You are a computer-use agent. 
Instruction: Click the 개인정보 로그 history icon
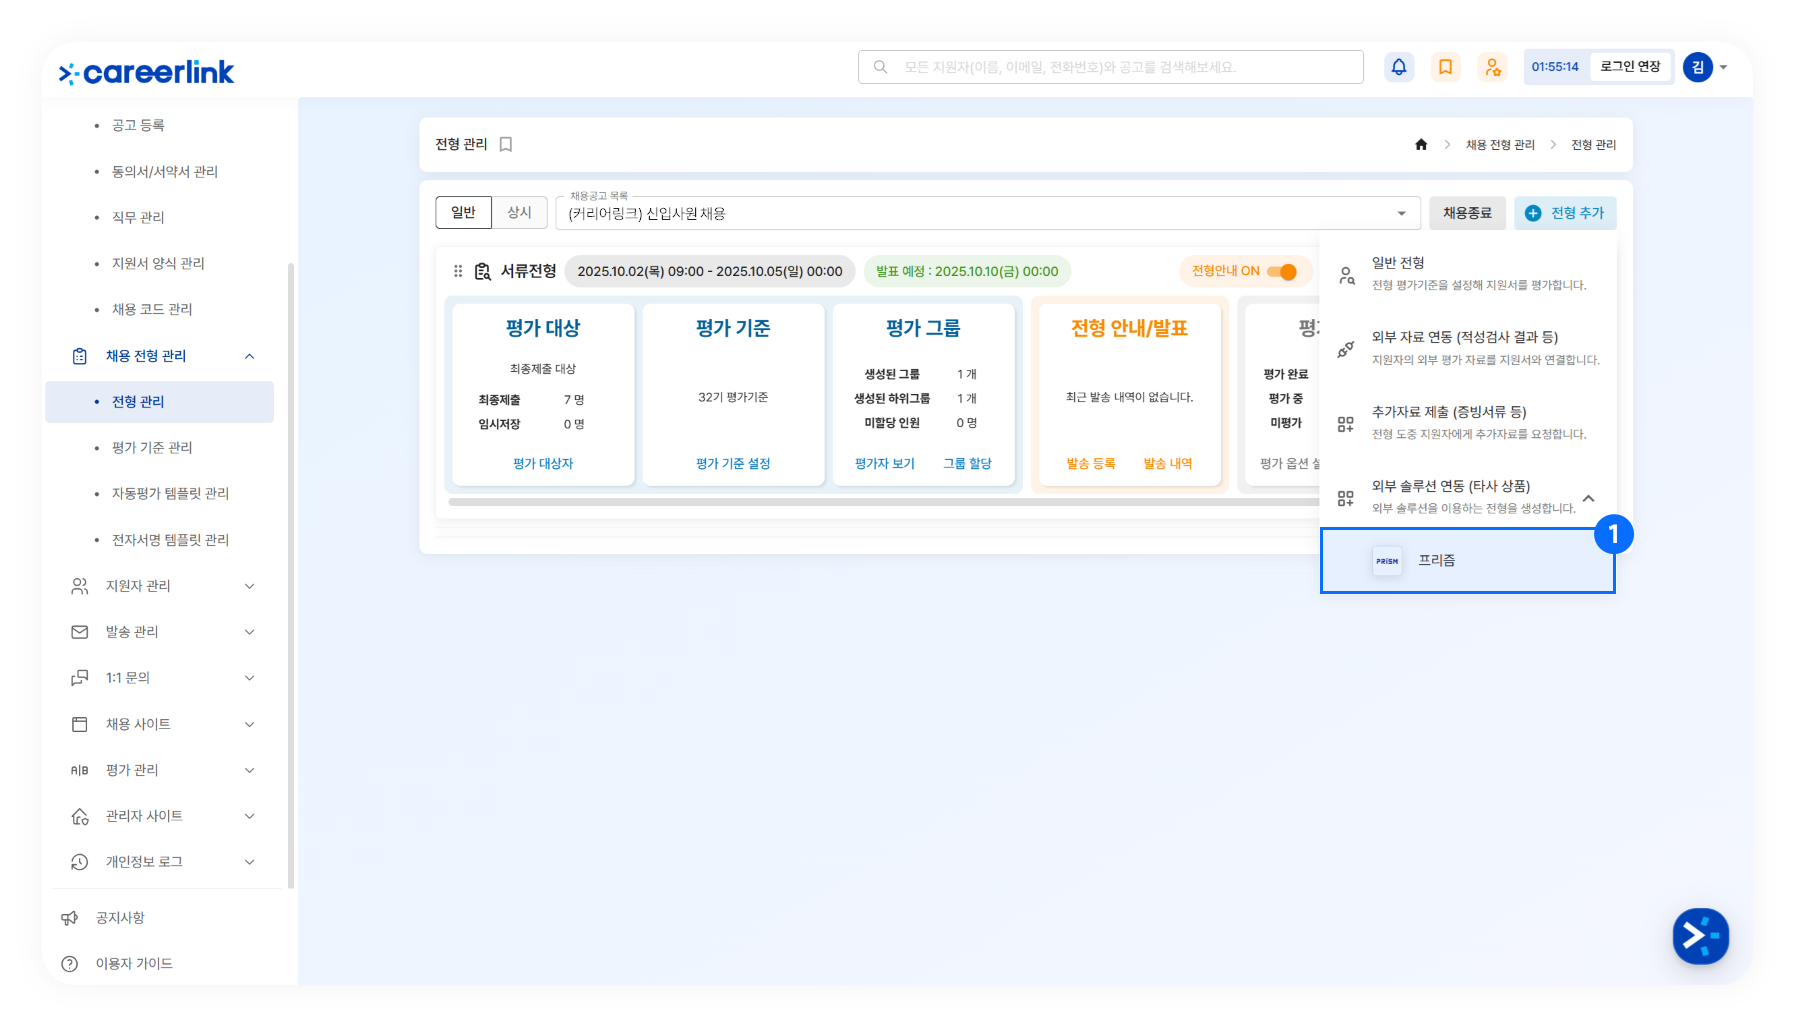80,862
